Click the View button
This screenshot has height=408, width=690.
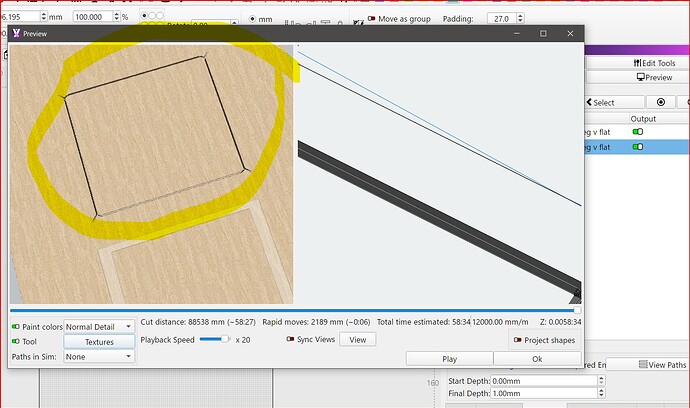click(358, 340)
